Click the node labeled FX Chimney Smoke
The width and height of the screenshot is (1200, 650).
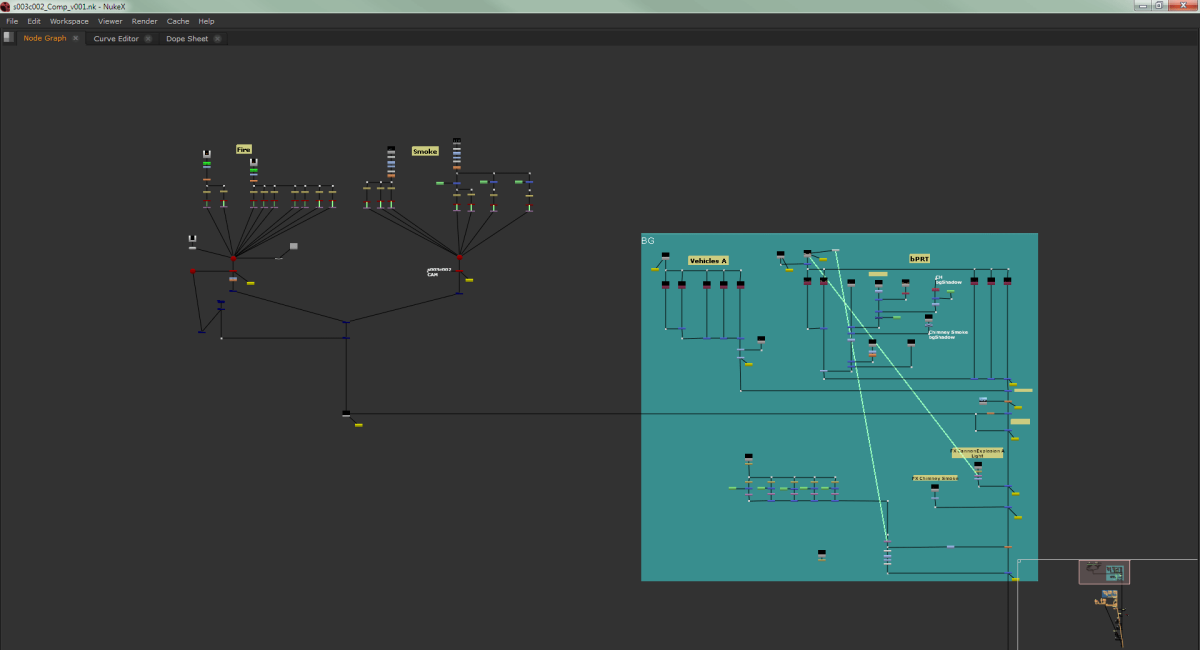933,477
